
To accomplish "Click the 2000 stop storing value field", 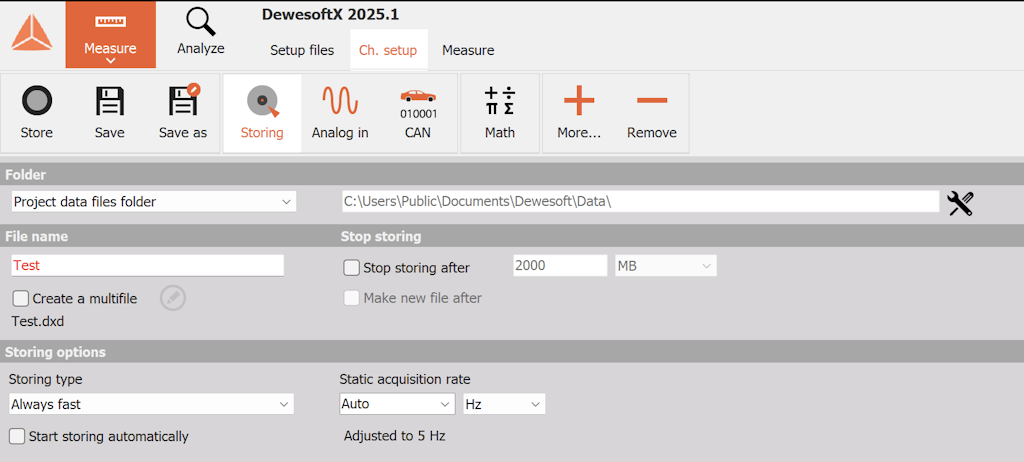I will tap(560, 266).
